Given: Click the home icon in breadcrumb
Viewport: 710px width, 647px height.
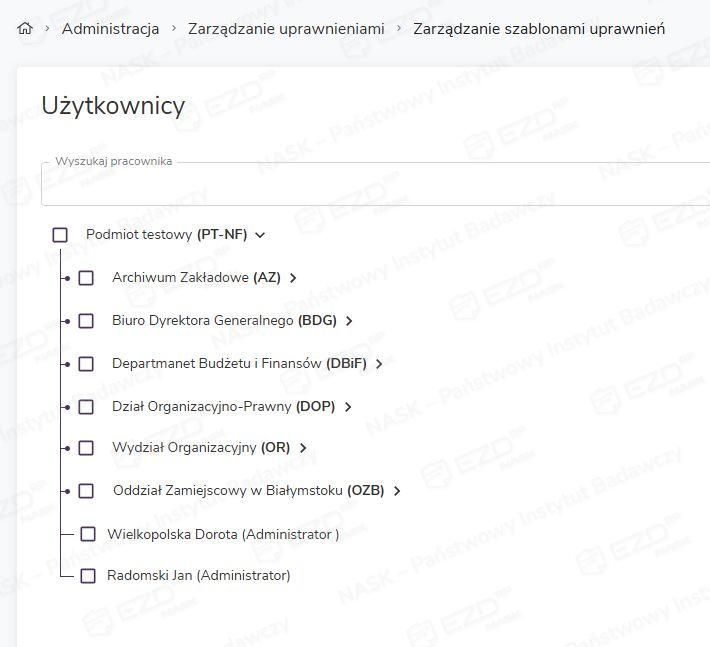Looking at the screenshot, I should 25,28.
